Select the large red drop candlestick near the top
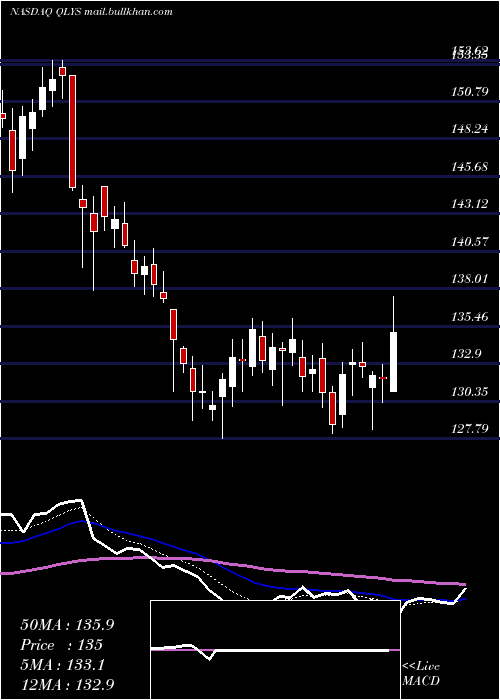Viewport: 500px width, 700px height. [72, 131]
